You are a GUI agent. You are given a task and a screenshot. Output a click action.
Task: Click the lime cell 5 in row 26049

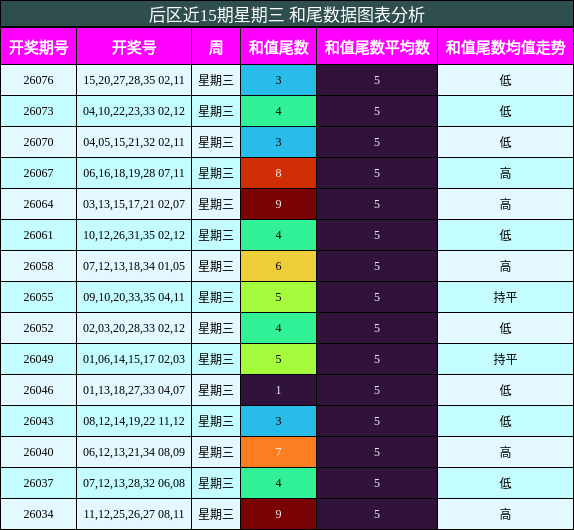point(279,359)
